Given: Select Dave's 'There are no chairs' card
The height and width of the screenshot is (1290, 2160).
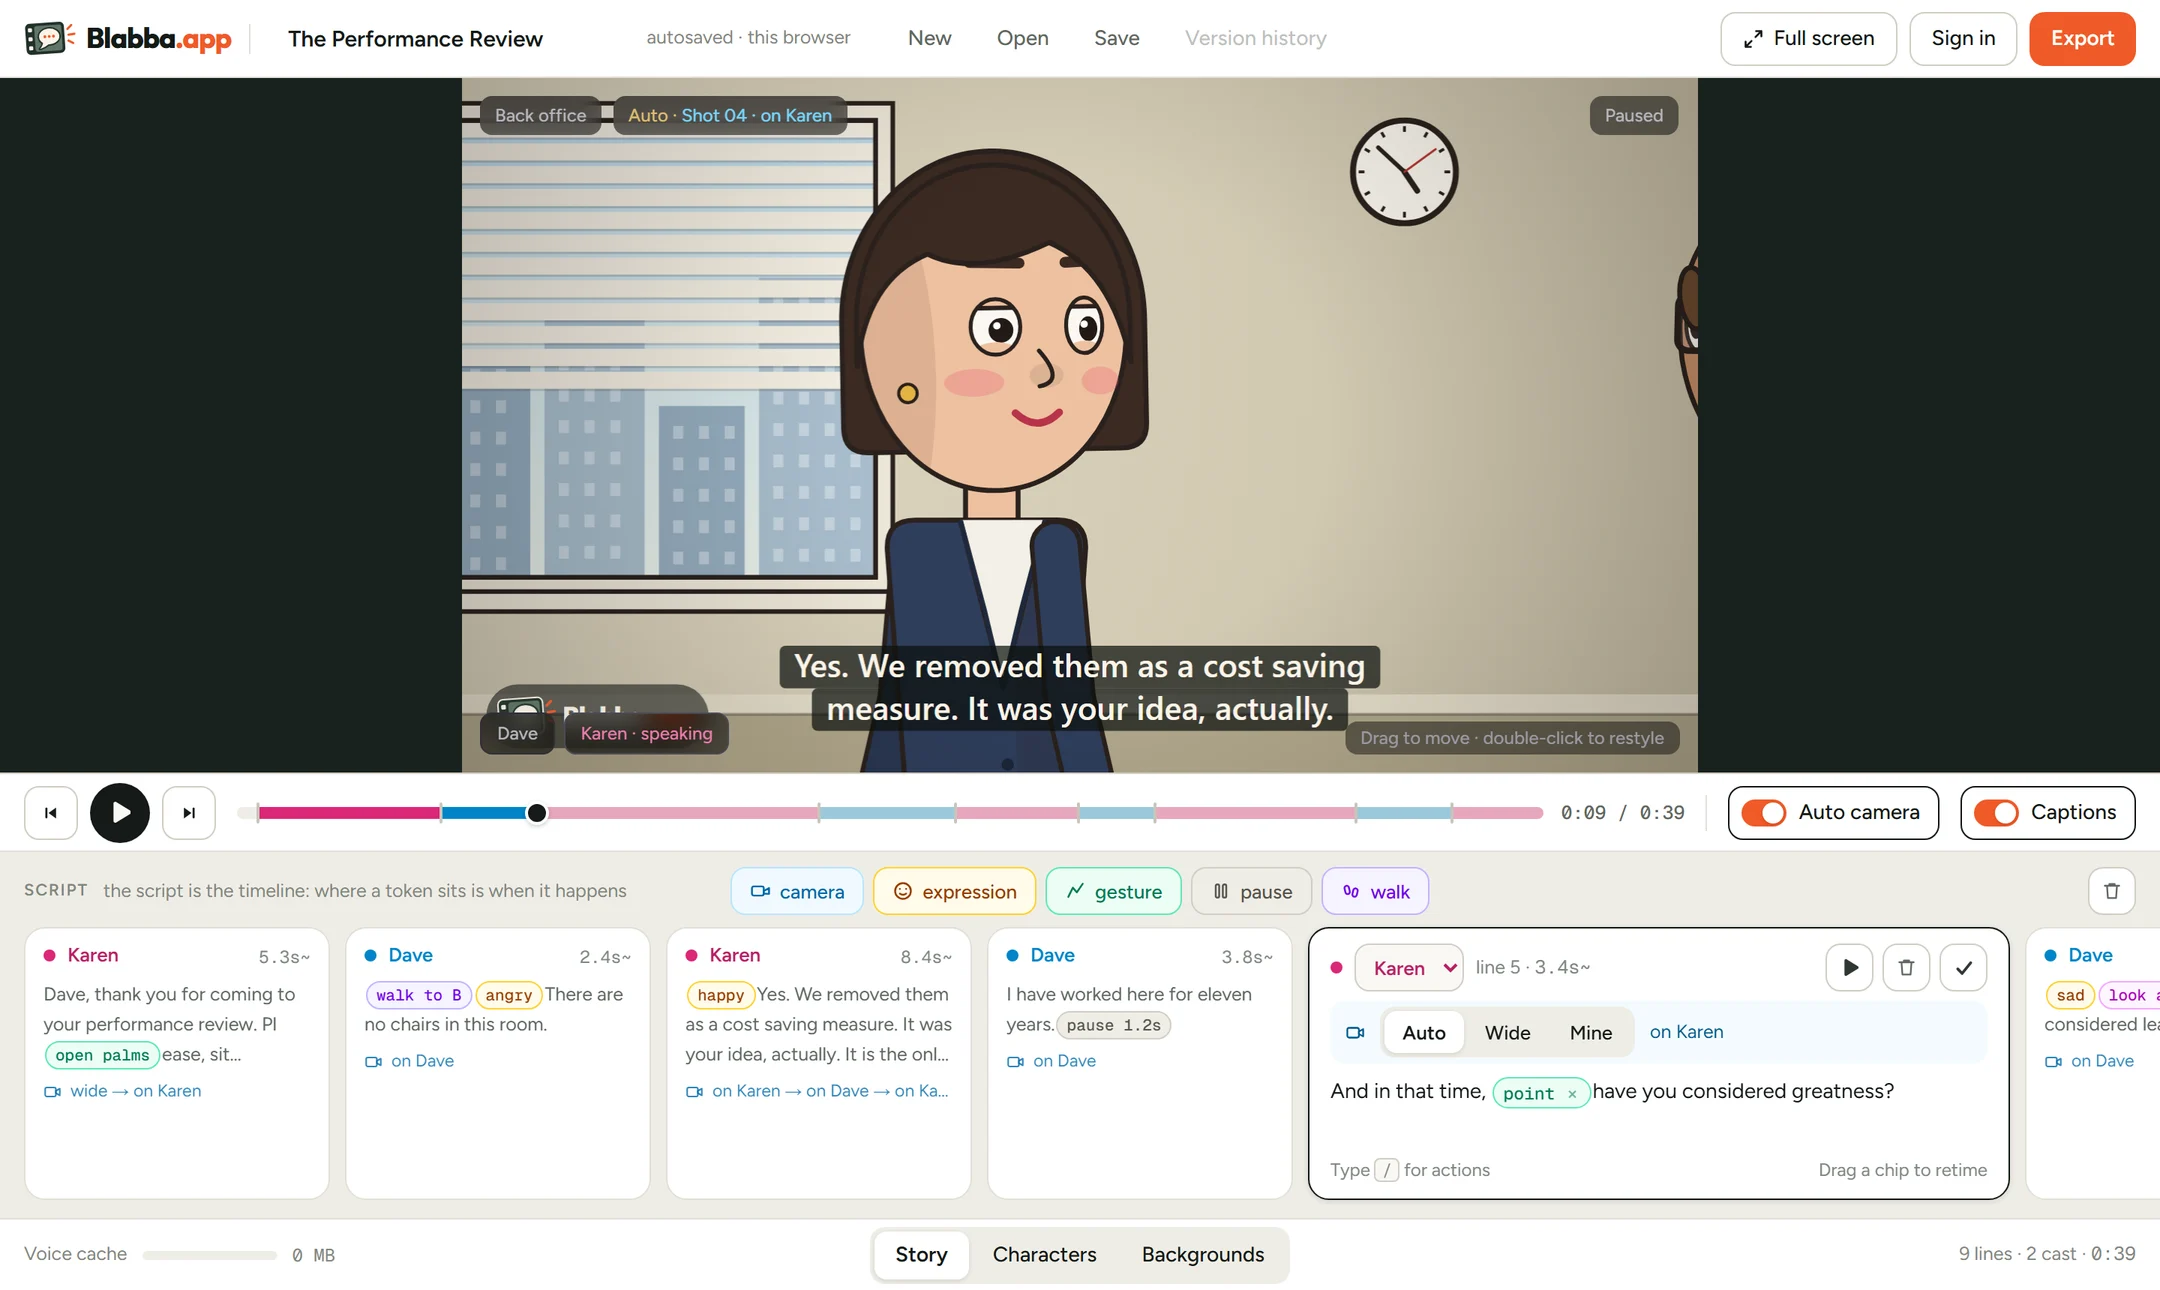Looking at the screenshot, I should [x=498, y=1063].
